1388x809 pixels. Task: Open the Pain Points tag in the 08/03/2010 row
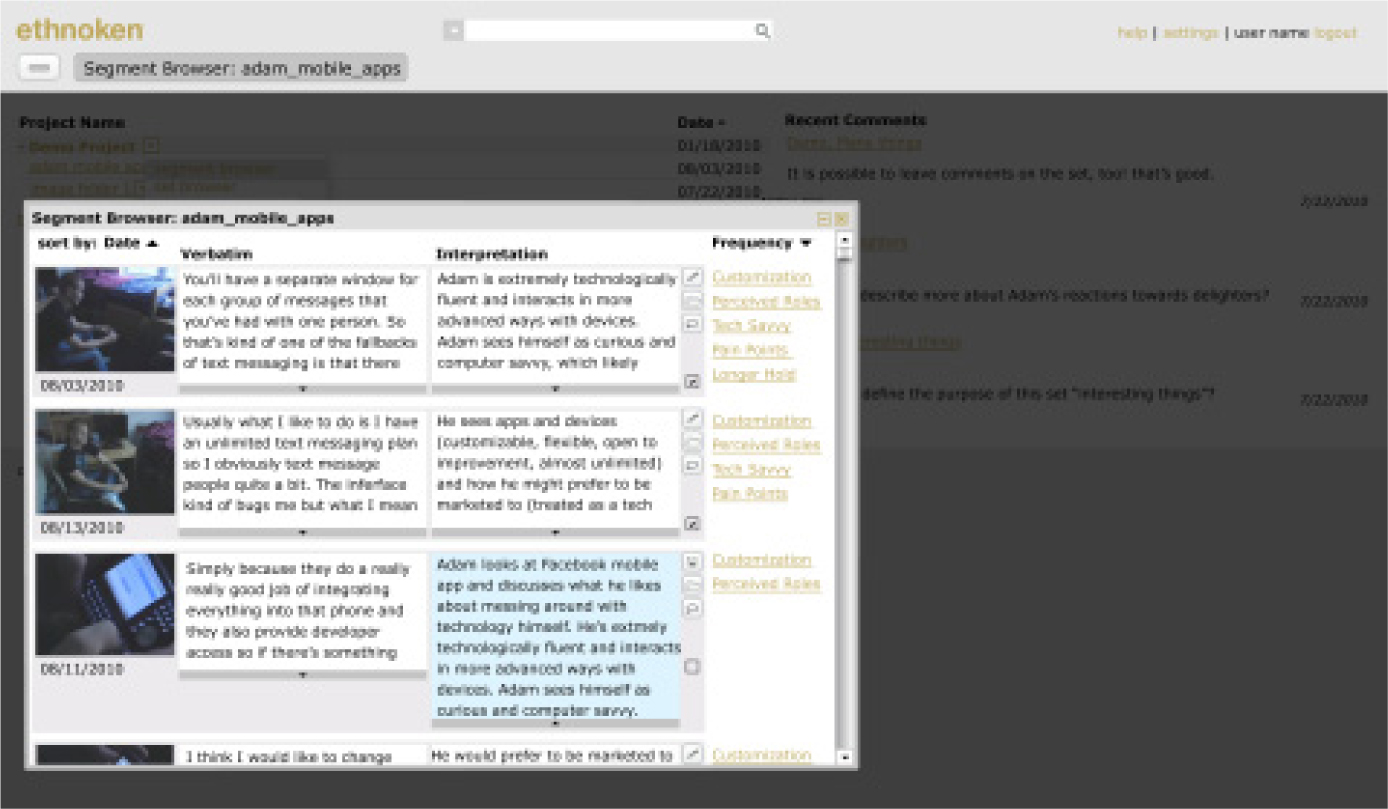752,350
